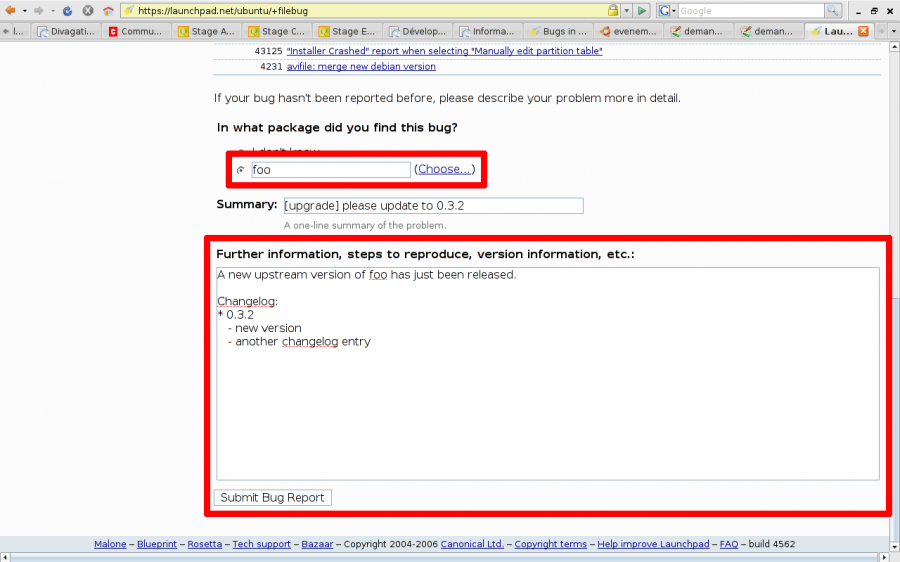This screenshot has width=900, height=562.
Task: Open the FAQ footer link
Action: pos(729,544)
